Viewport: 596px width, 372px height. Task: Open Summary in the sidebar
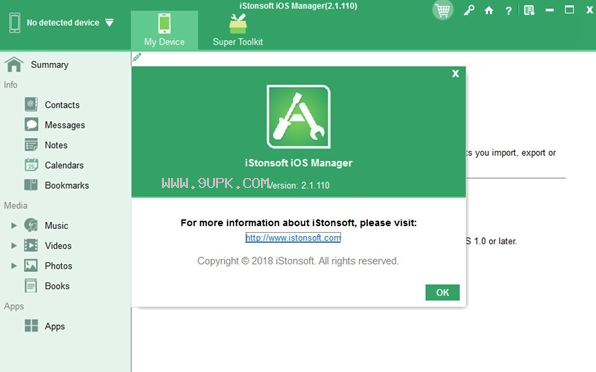tap(49, 65)
